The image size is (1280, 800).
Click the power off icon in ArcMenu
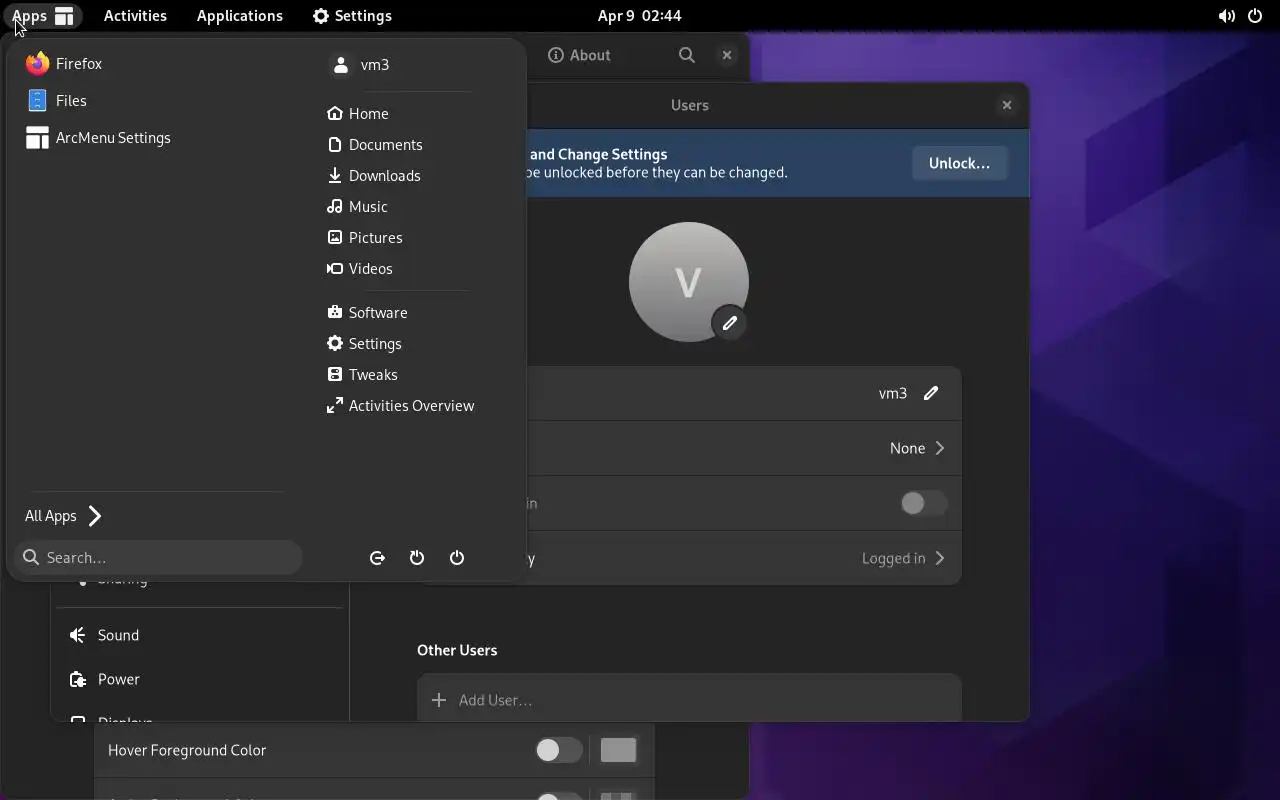[457, 558]
